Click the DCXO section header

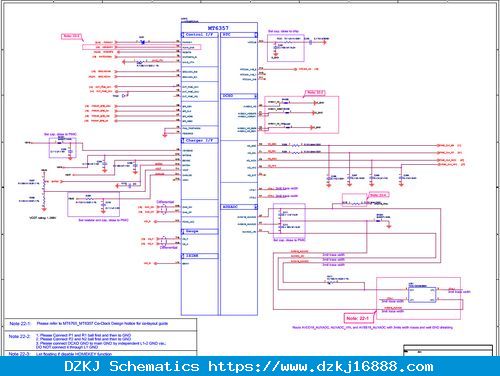pyautogui.click(x=239, y=96)
